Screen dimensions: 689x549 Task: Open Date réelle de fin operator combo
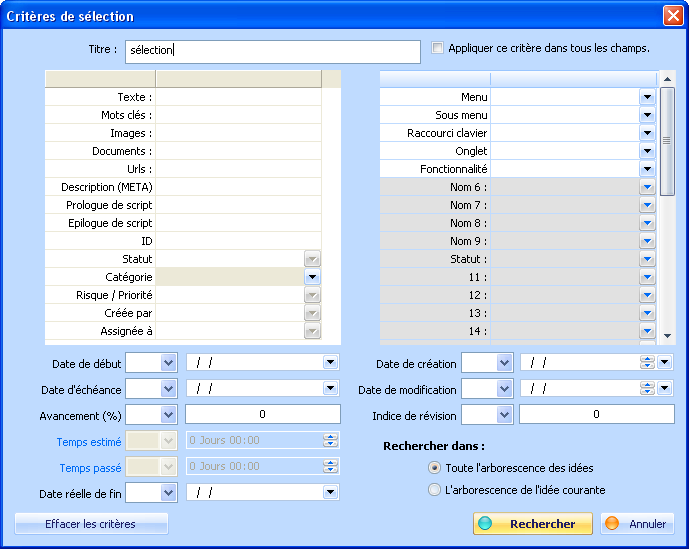[152, 493]
